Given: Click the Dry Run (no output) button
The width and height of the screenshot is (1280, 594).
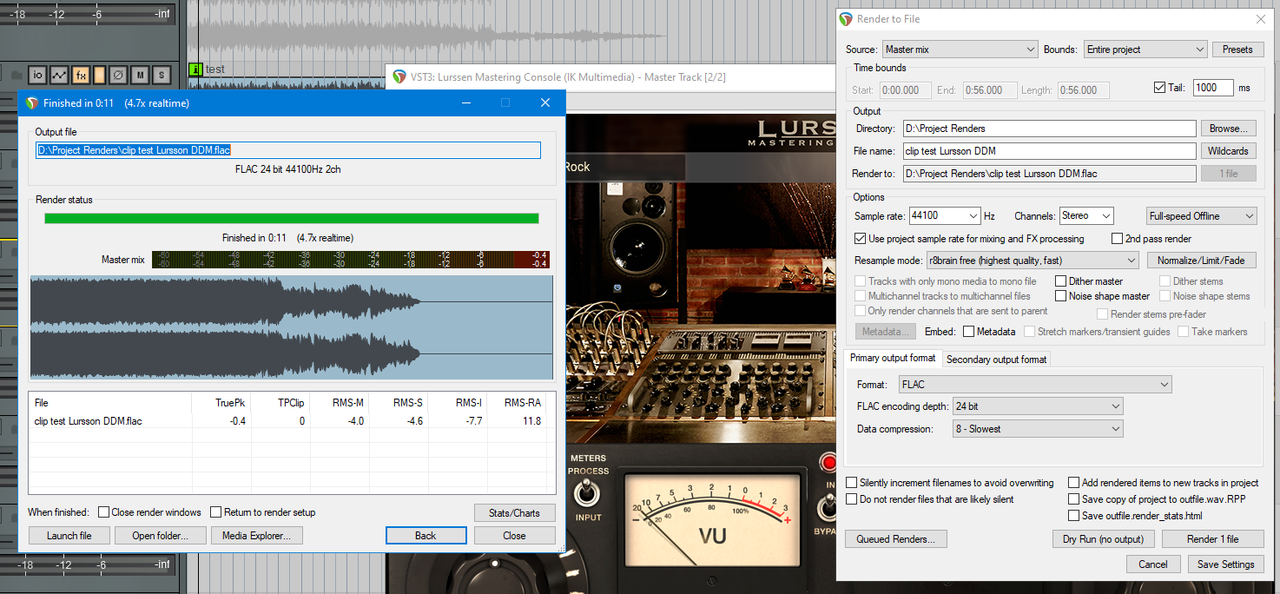Looking at the screenshot, I should pyautogui.click(x=1103, y=539).
